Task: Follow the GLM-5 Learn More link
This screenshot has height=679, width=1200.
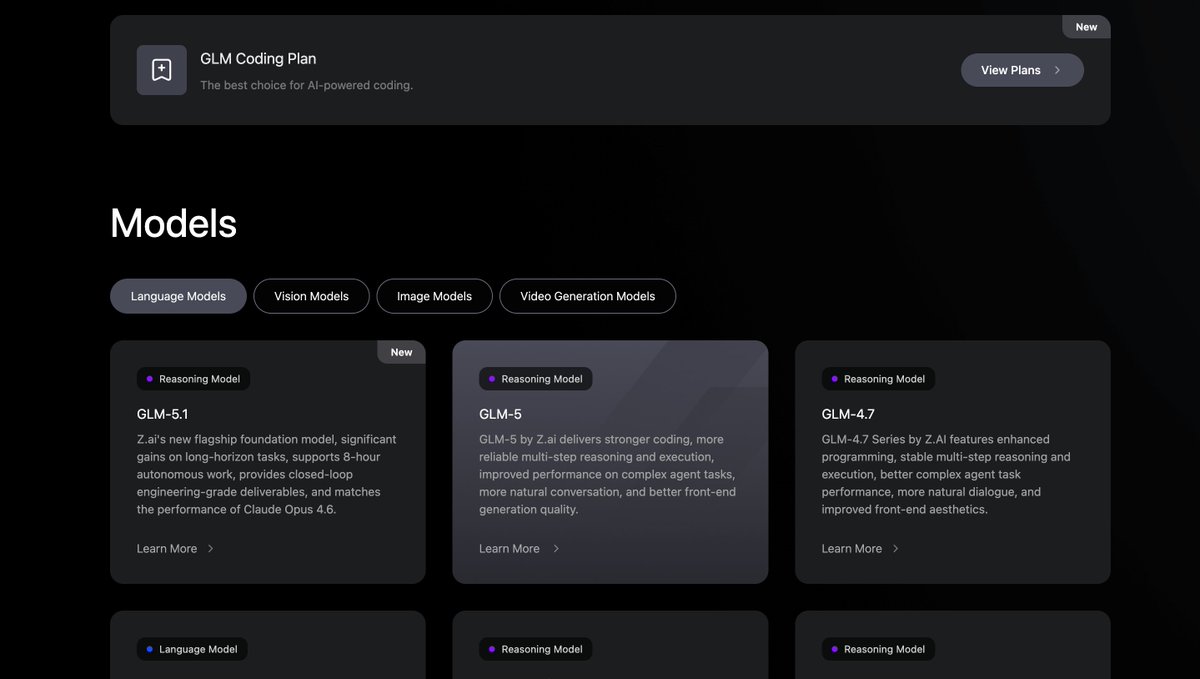Action: 509,549
